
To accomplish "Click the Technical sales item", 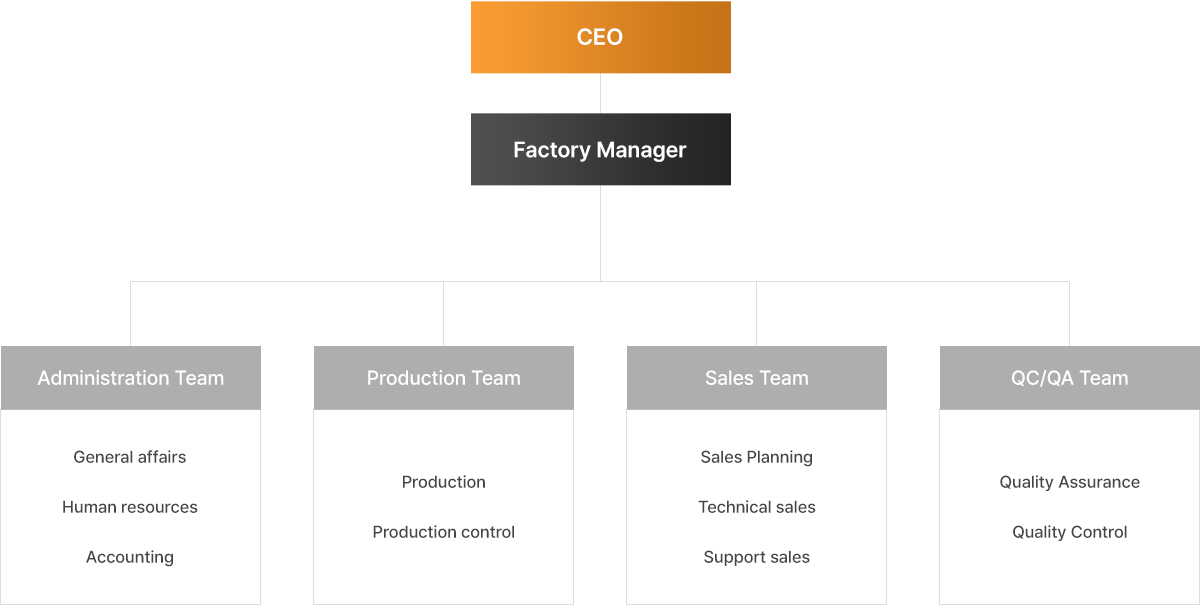I will click(756, 507).
